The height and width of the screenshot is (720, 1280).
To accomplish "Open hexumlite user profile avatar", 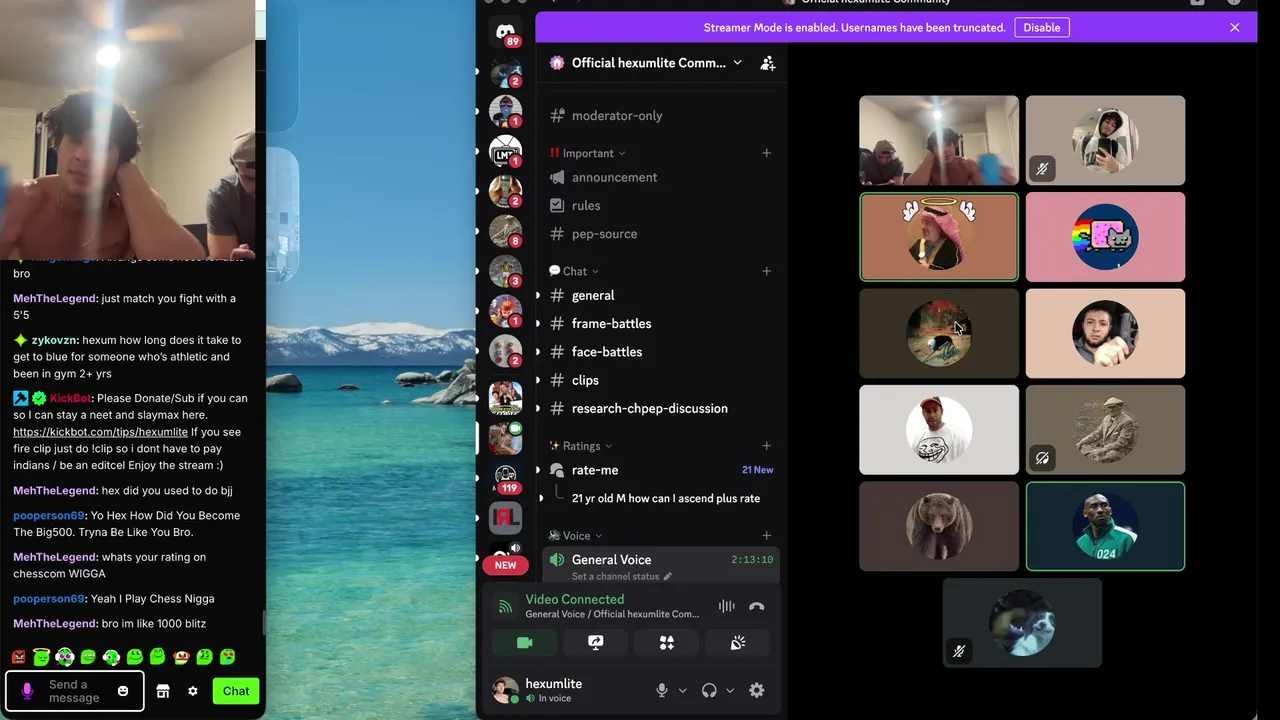I will click(x=506, y=690).
